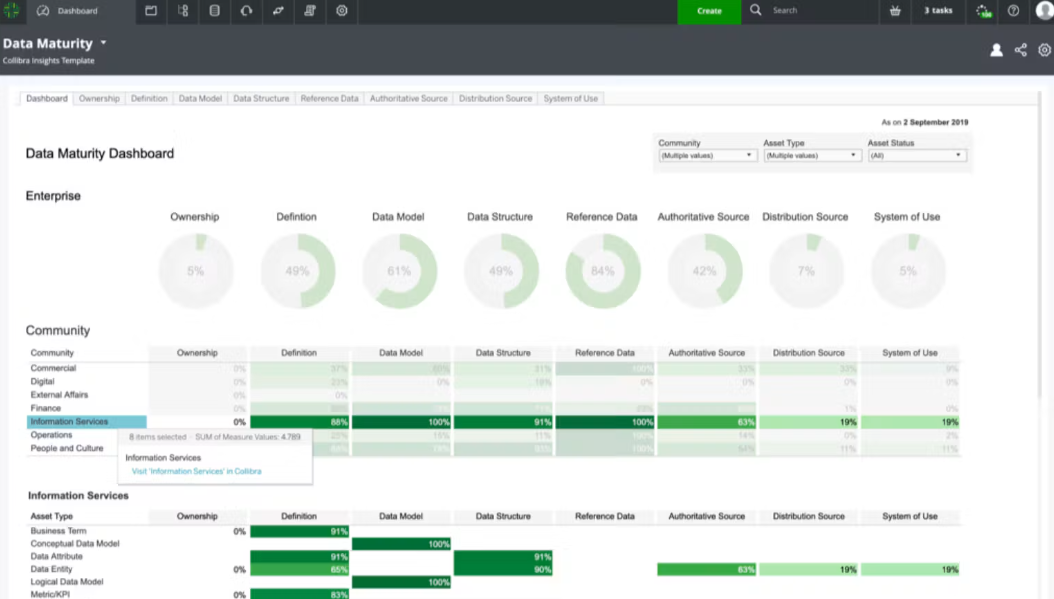Image resolution: width=1054 pixels, height=599 pixels.
Task: Click Data Entity Data Structure 90% bar
Action: pos(503,569)
